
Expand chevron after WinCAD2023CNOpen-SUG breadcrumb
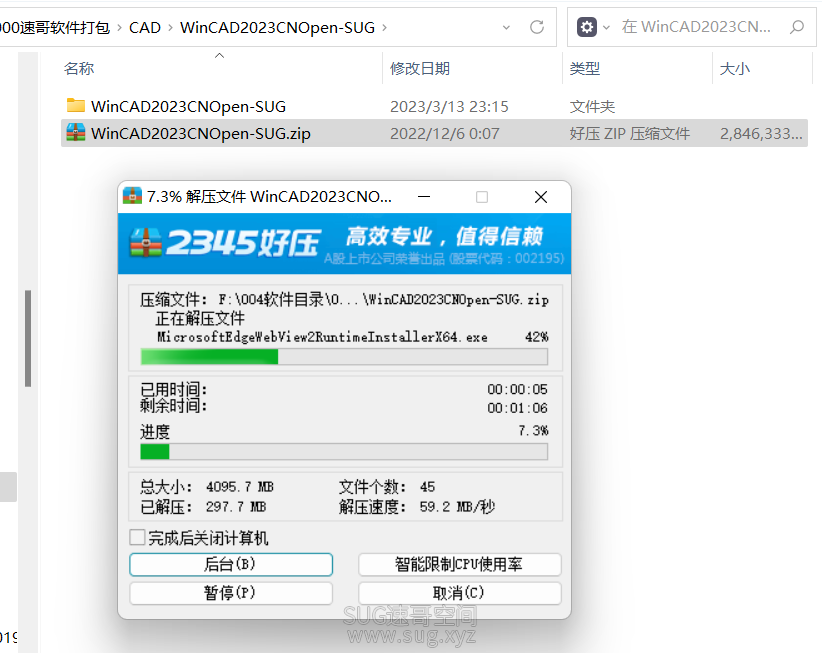pyautogui.click(x=384, y=27)
